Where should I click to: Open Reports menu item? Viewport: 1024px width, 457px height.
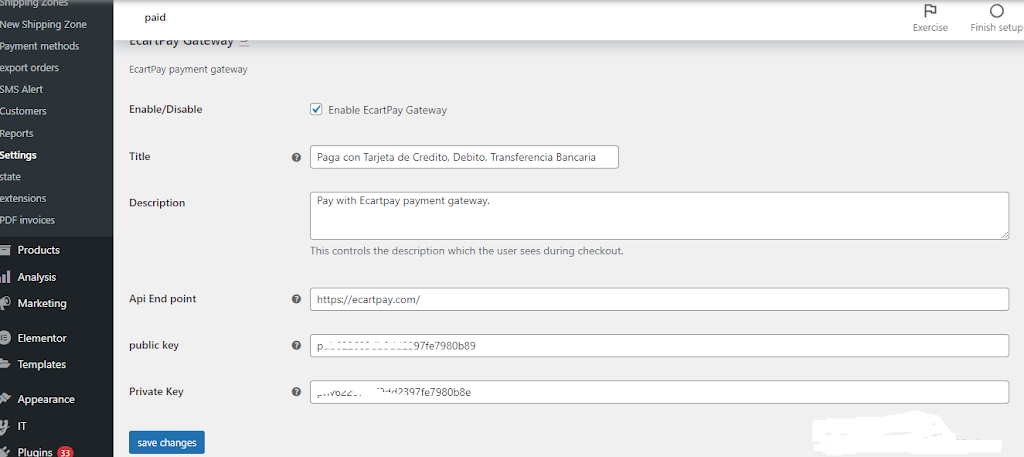coord(17,133)
